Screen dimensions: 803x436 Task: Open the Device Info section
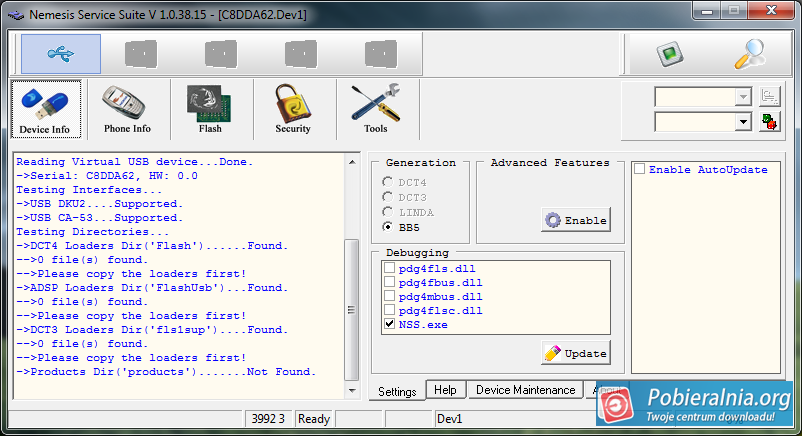click(x=46, y=109)
